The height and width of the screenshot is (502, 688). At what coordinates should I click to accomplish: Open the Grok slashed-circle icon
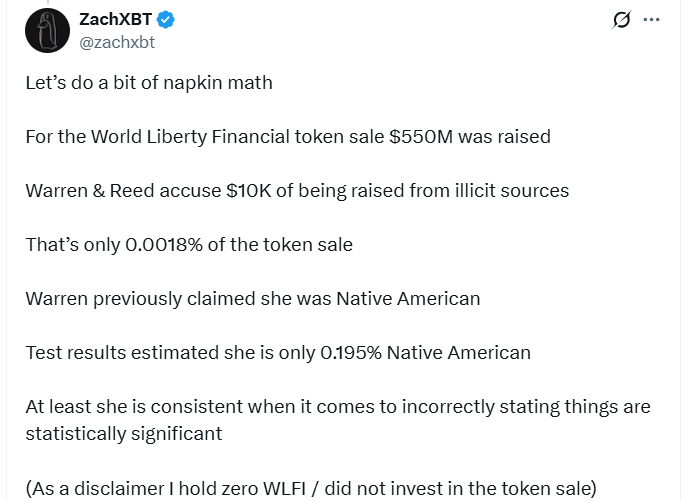pyautogui.click(x=621, y=20)
